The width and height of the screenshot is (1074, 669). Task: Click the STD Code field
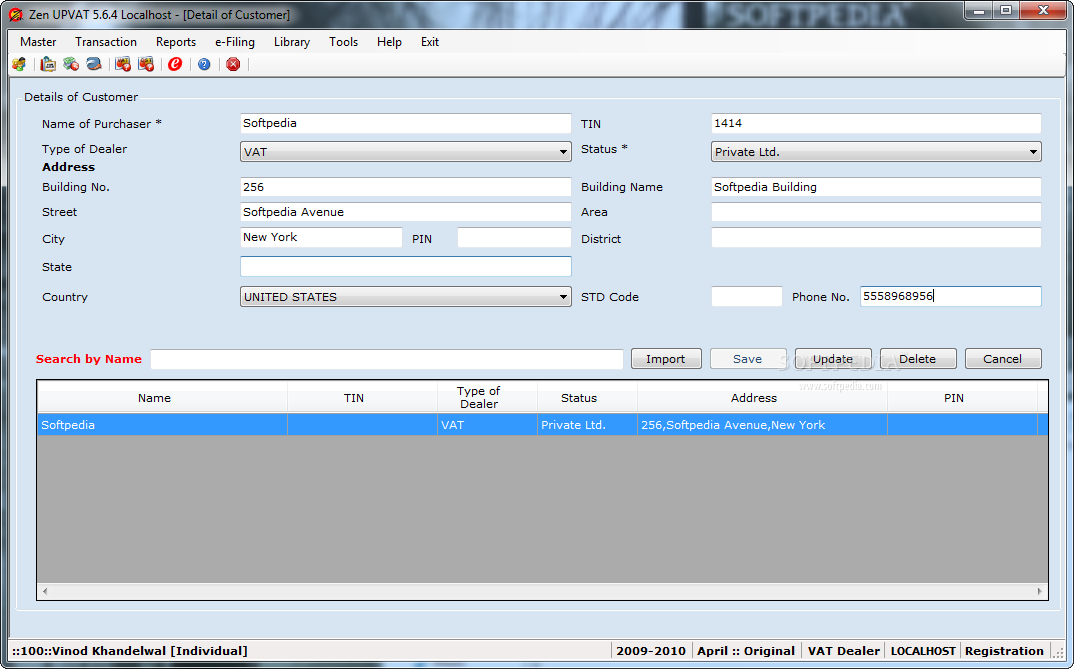click(747, 296)
